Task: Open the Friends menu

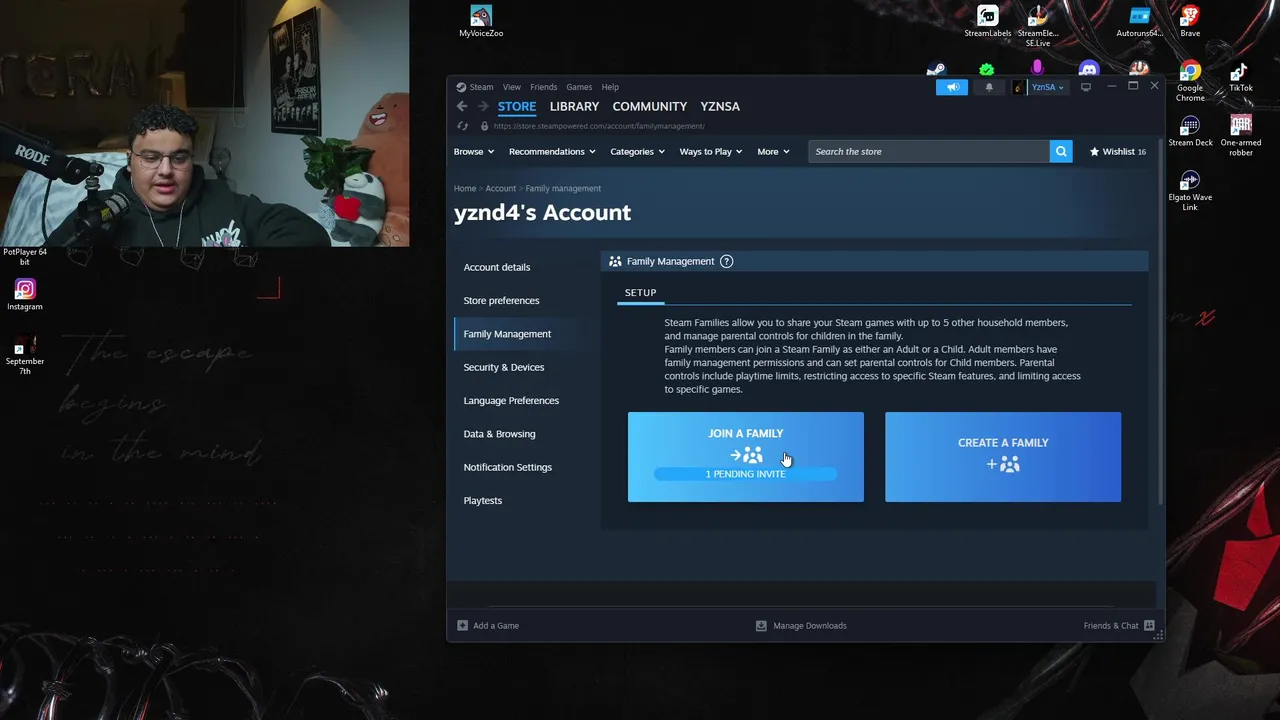Action: coord(543,87)
